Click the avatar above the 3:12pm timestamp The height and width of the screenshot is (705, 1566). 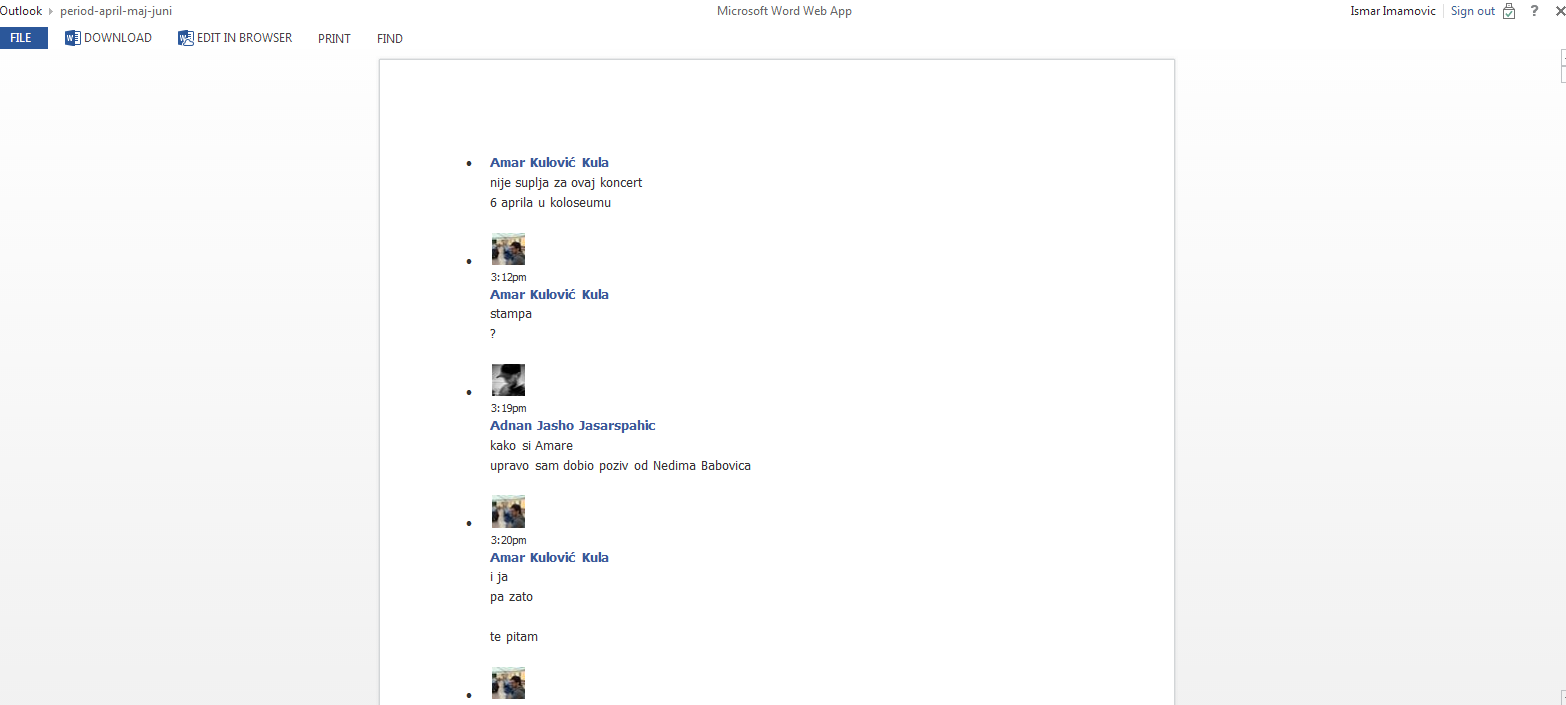[508, 249]
